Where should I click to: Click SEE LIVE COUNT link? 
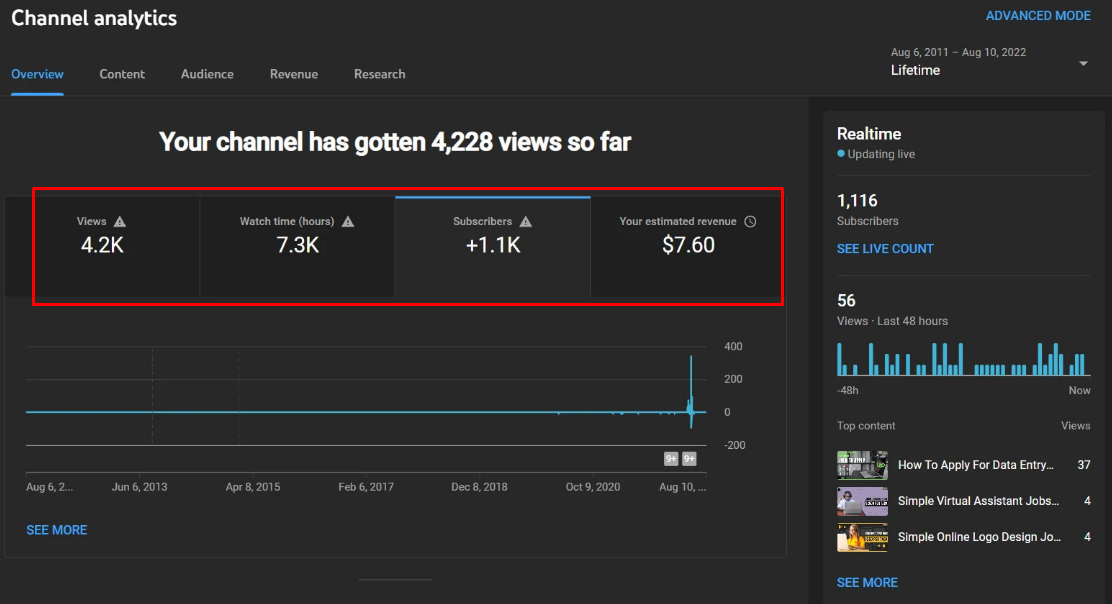coord(885,249)
